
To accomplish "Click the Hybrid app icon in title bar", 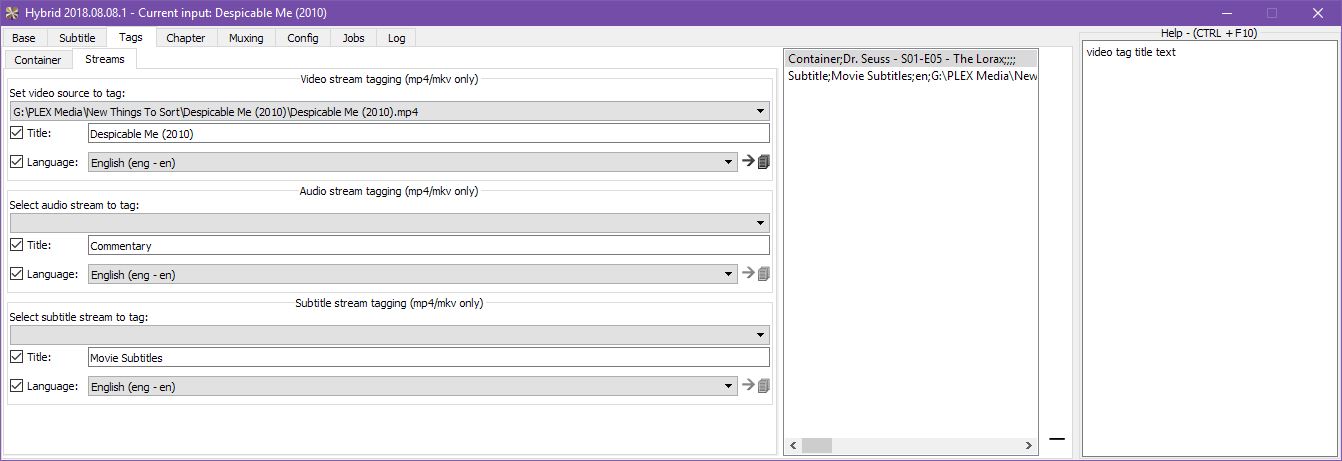I will 12,13.
